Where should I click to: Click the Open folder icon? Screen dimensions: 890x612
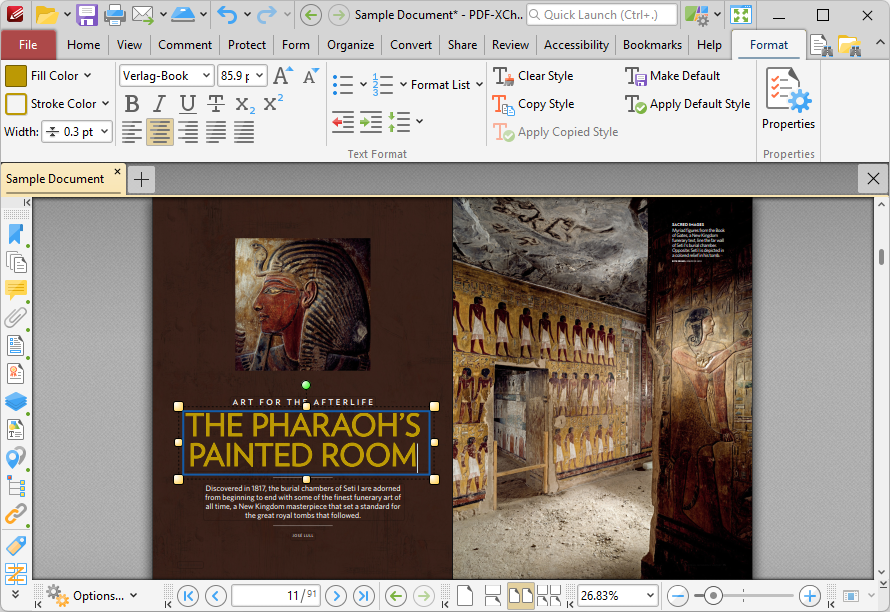click(x=47, y=15)
